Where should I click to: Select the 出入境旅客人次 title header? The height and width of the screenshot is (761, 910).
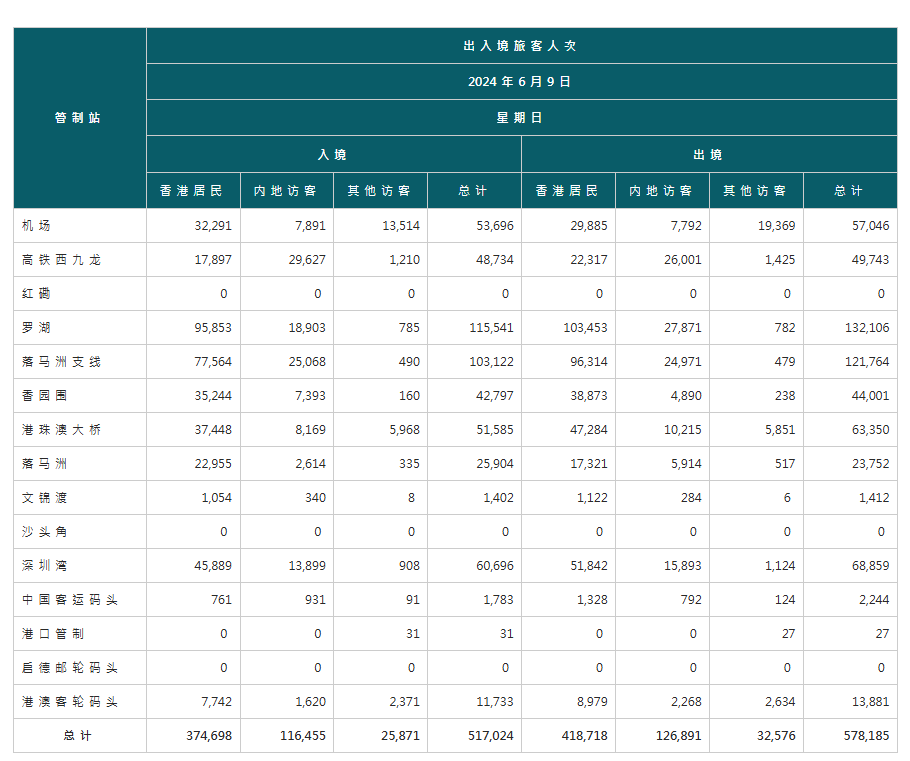(522, 46)
